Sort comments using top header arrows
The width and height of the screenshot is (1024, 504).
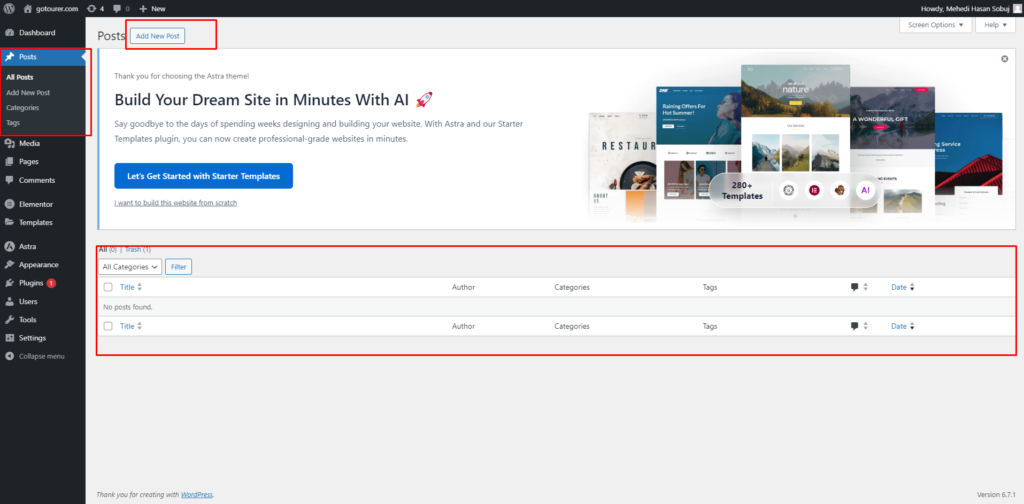865,287
